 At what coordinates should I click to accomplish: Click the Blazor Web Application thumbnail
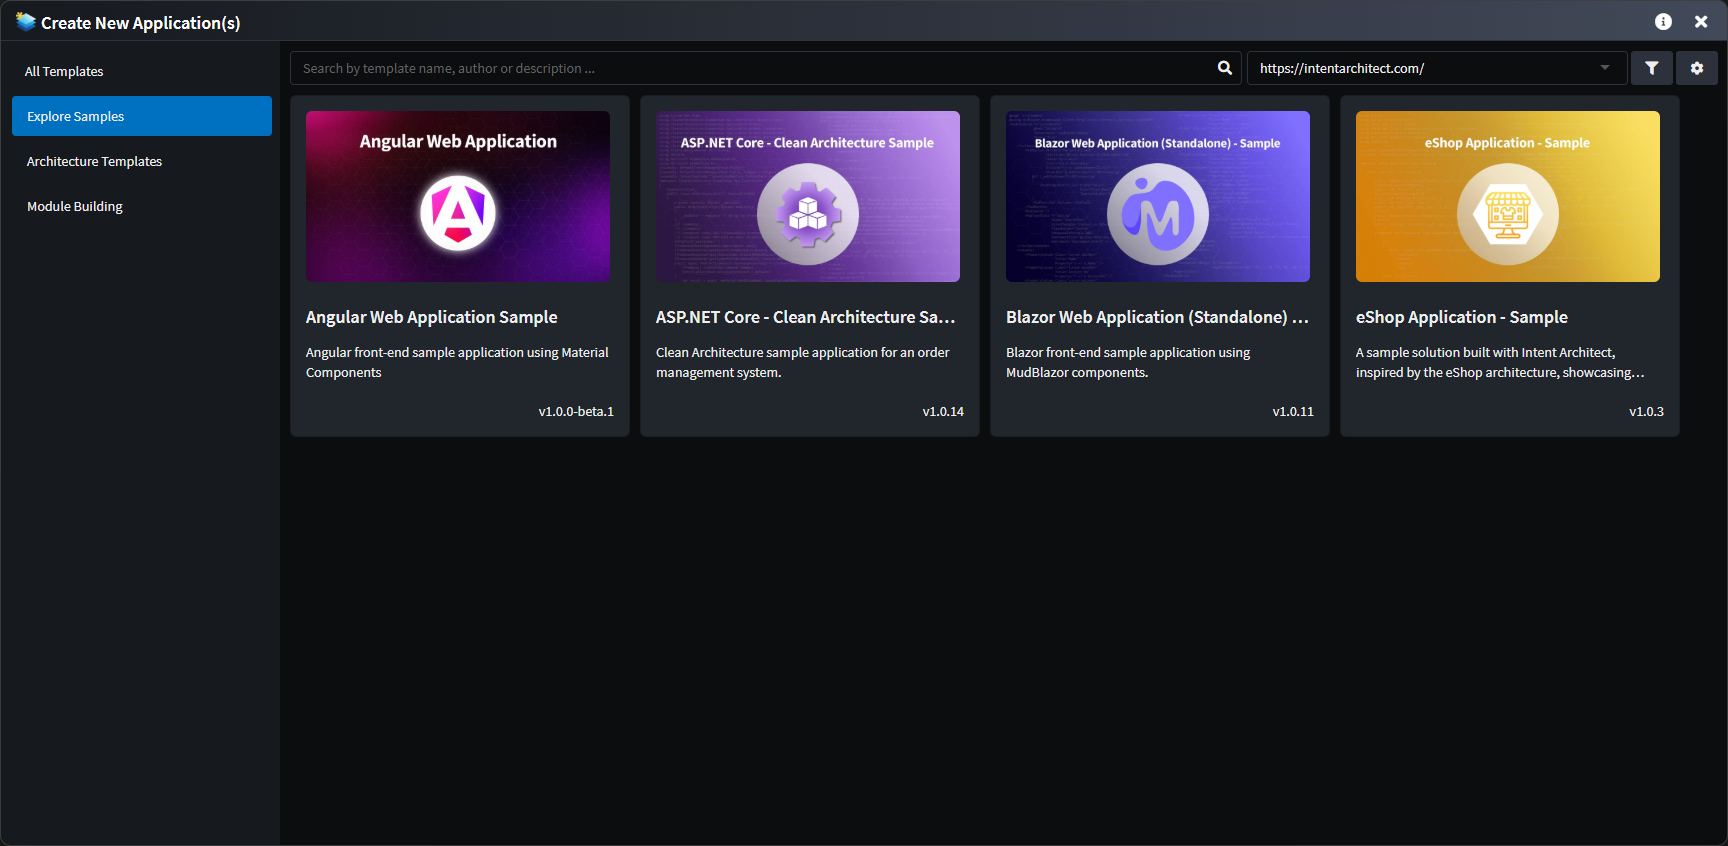point(1158,196)
